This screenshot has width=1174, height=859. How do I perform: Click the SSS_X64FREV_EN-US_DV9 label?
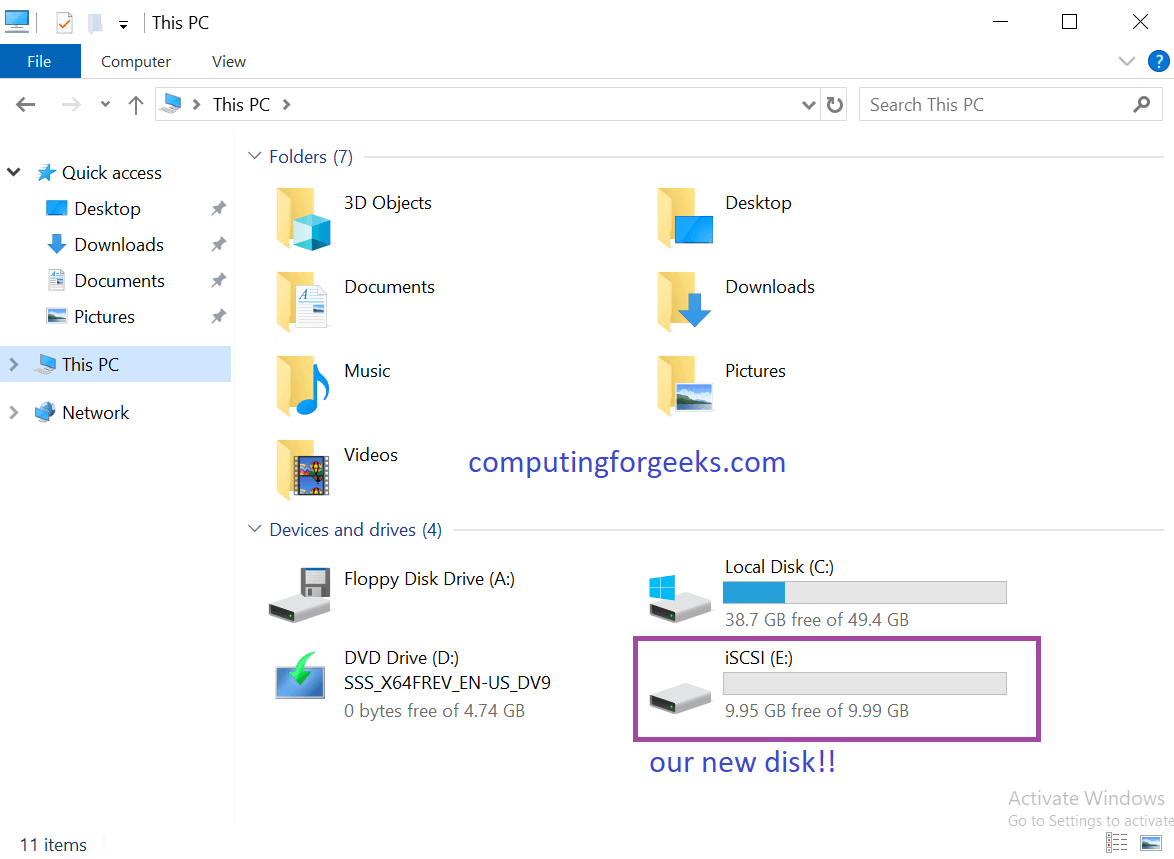coord(447,683)
